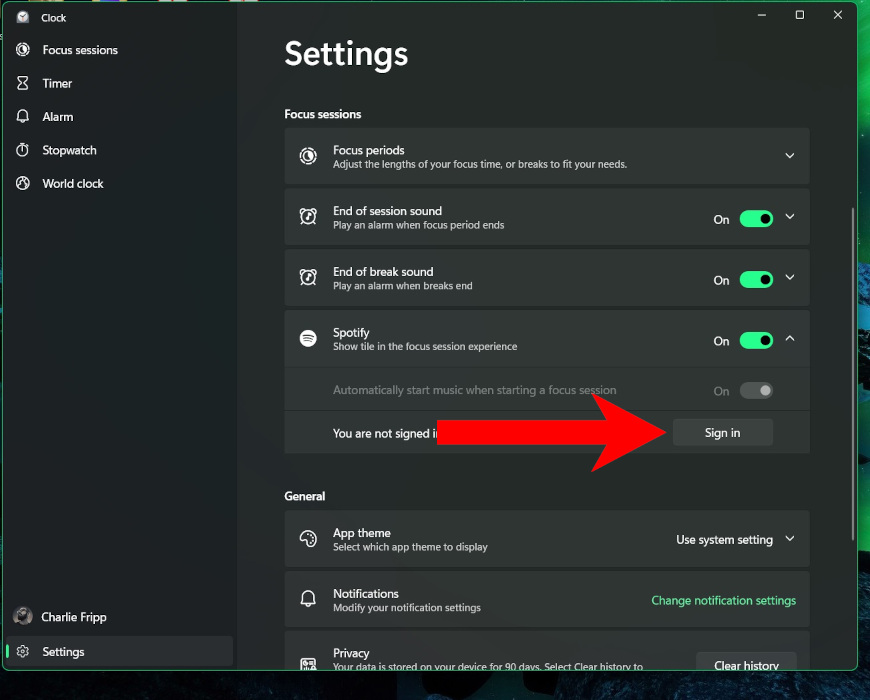Click the Charlie Fripp account entry

click(x=70, y=617)
